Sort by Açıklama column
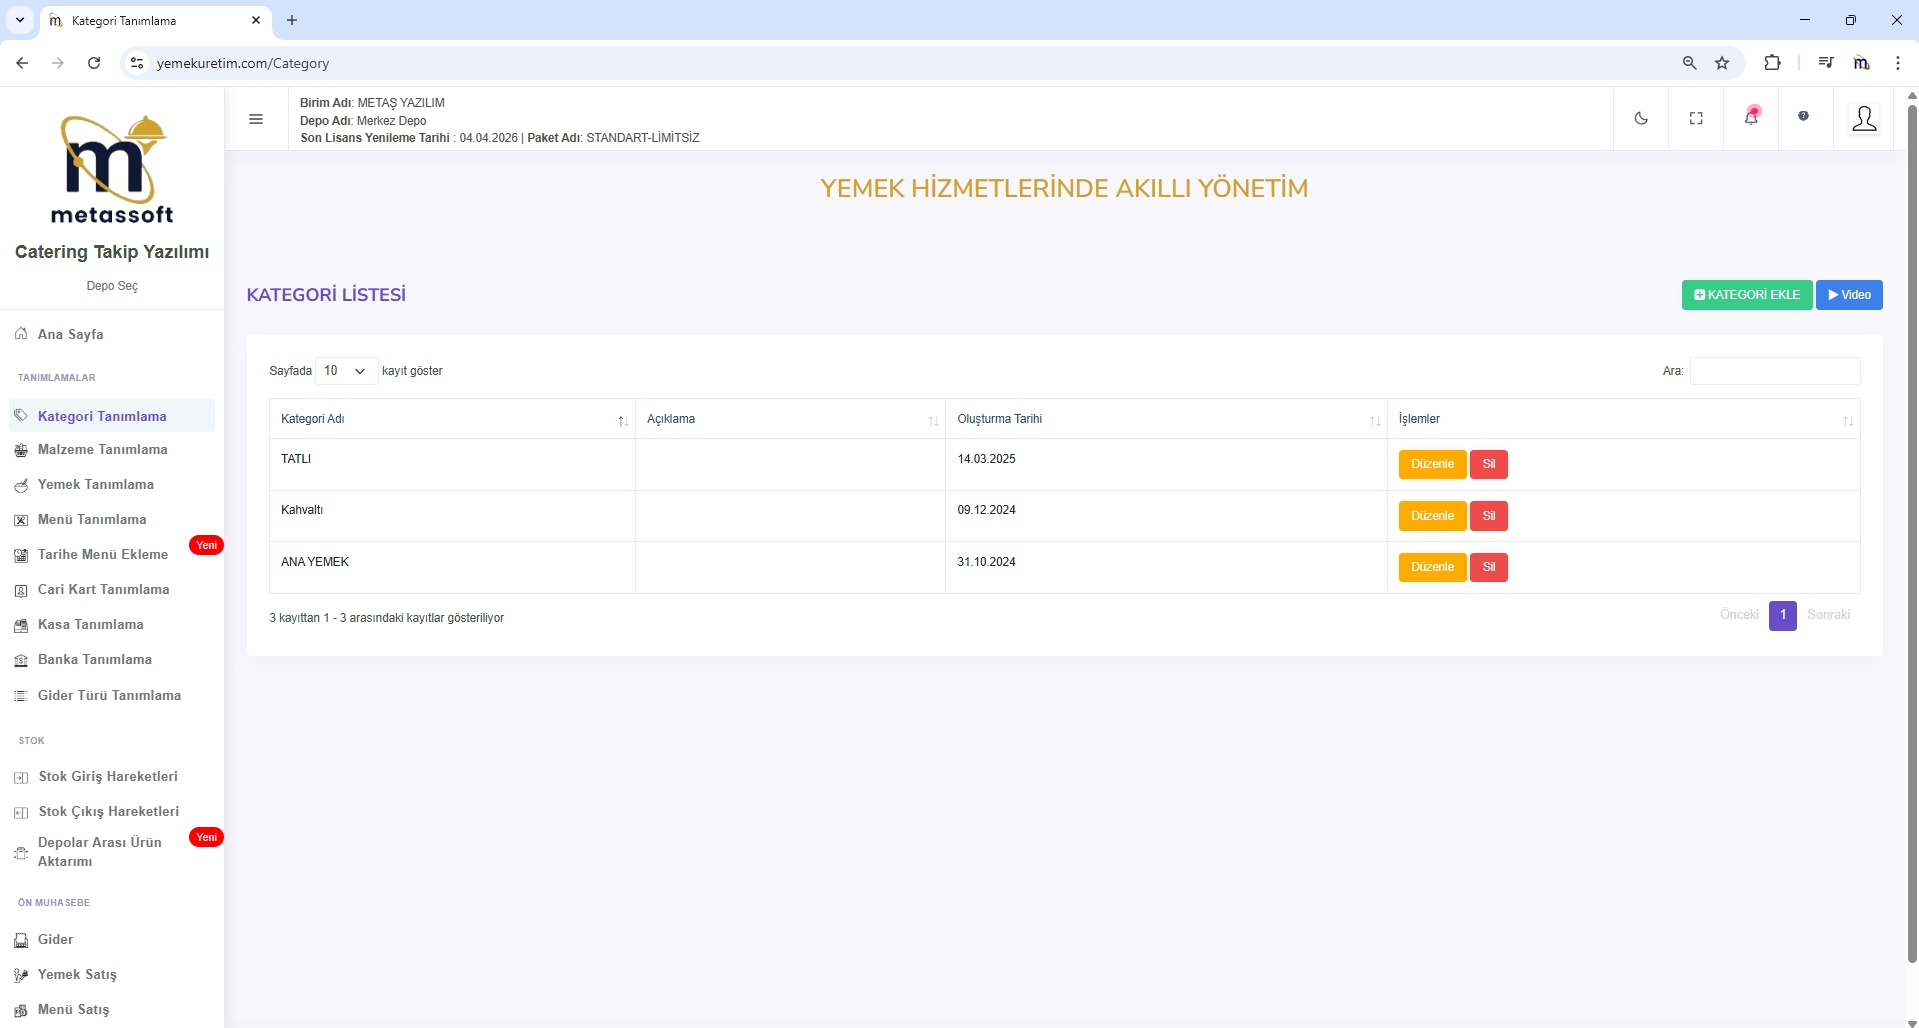The image size is (1919, 1028). [790, 419]
